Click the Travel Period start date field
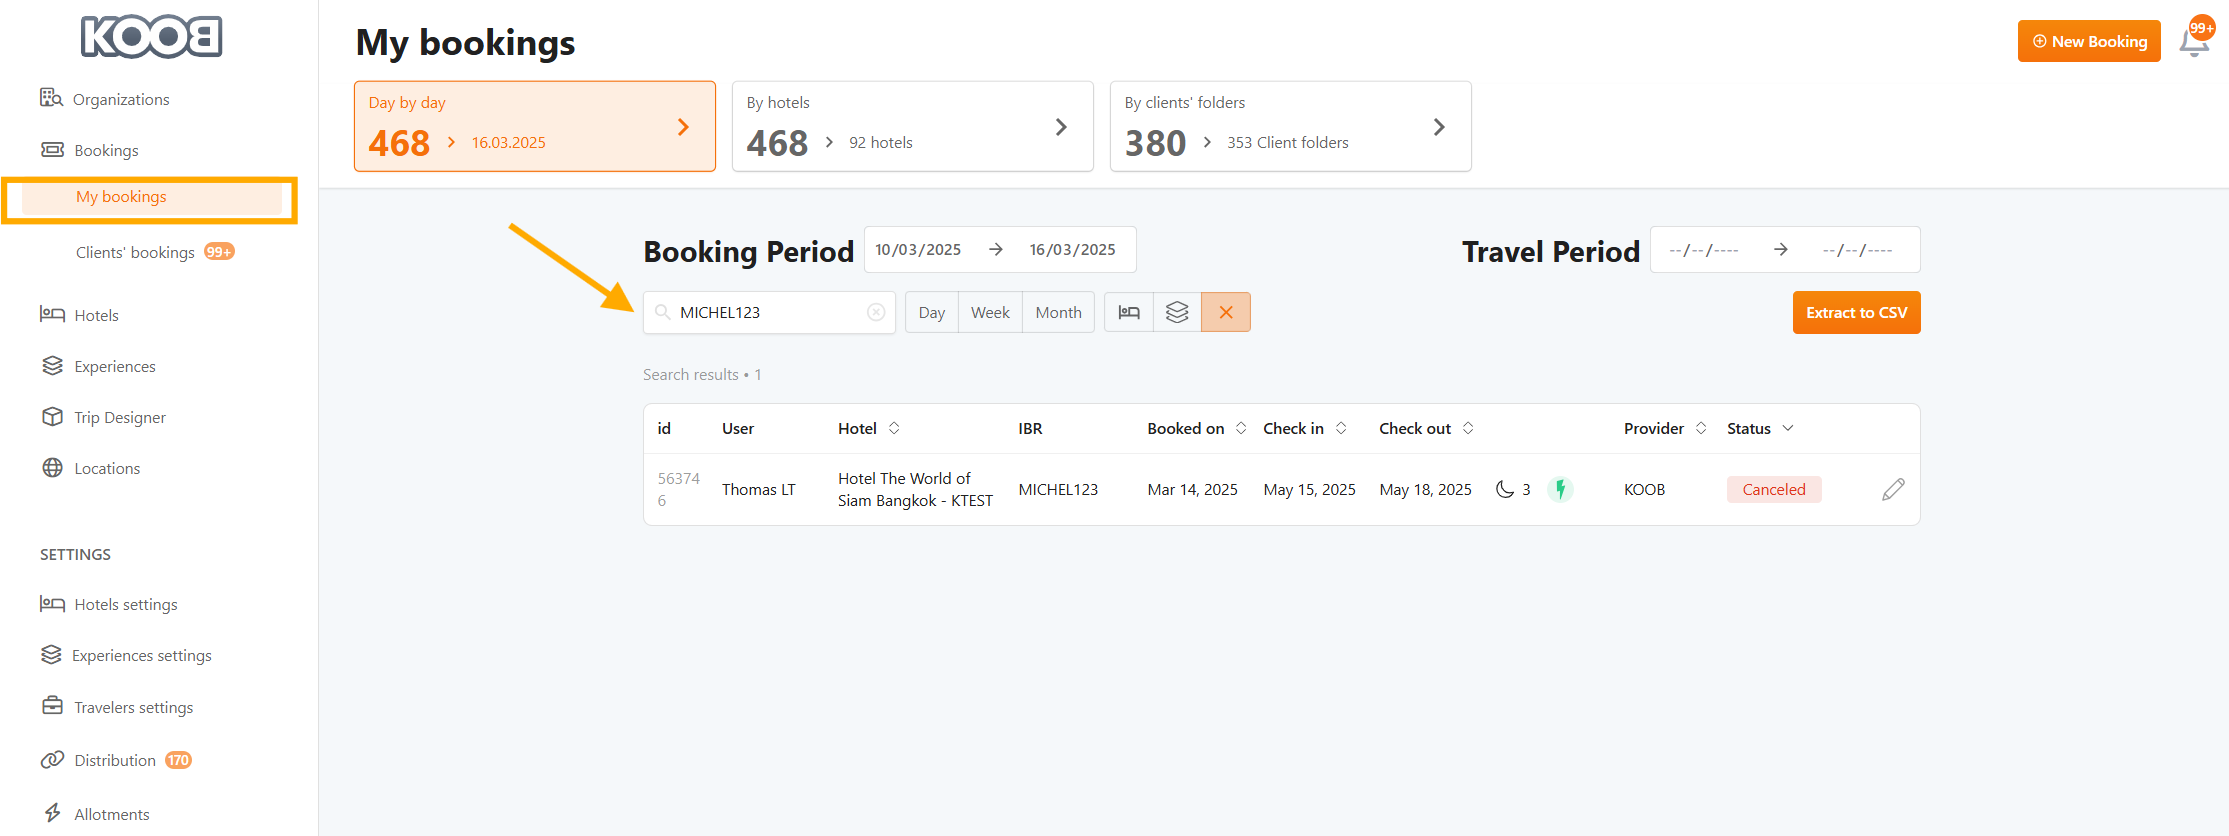2229x836 pixels. (1704, 250)
